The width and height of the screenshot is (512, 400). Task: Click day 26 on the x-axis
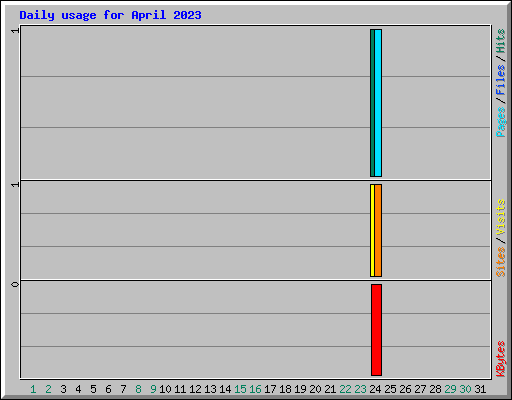405,389
